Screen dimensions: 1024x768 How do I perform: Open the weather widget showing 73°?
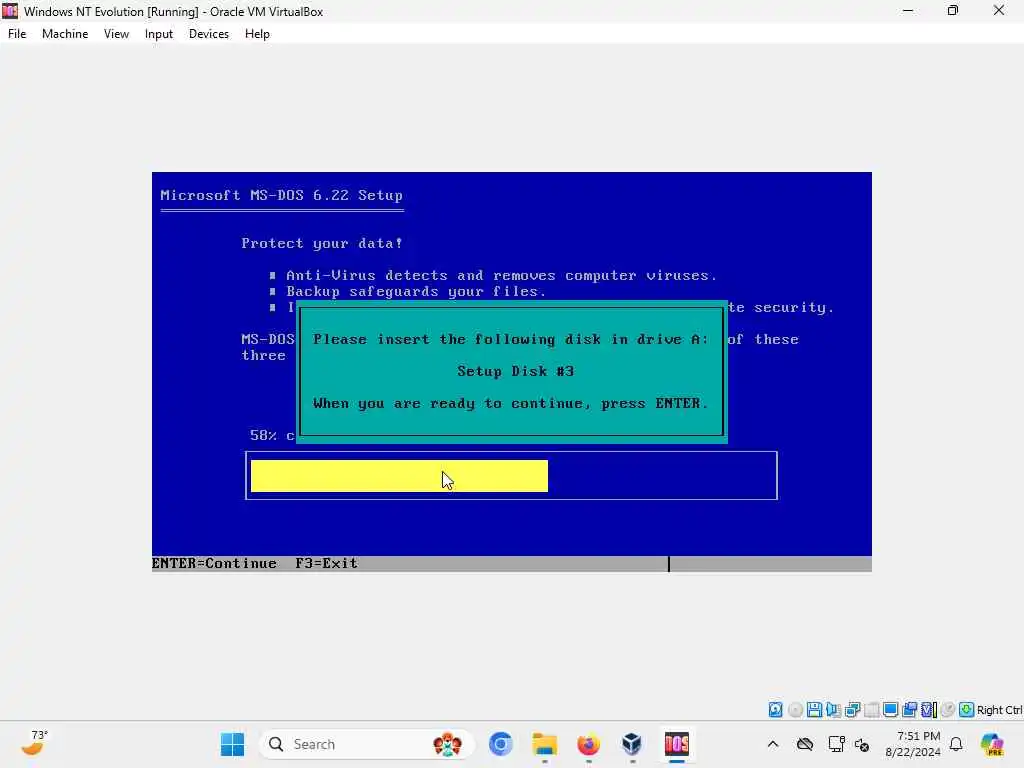[x=34, y=743]
